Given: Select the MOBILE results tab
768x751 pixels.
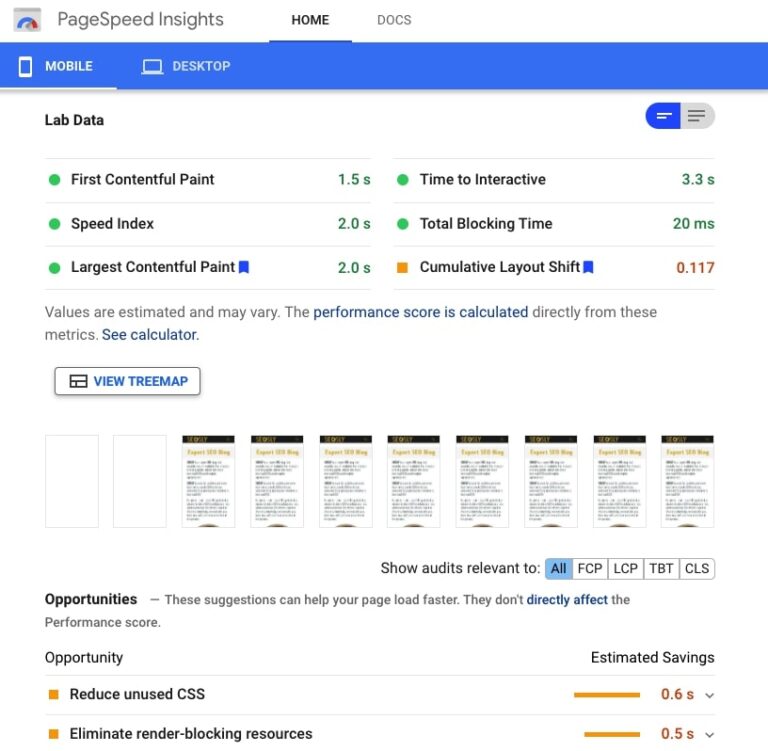Looking at the screenshot, I should 58,66.
